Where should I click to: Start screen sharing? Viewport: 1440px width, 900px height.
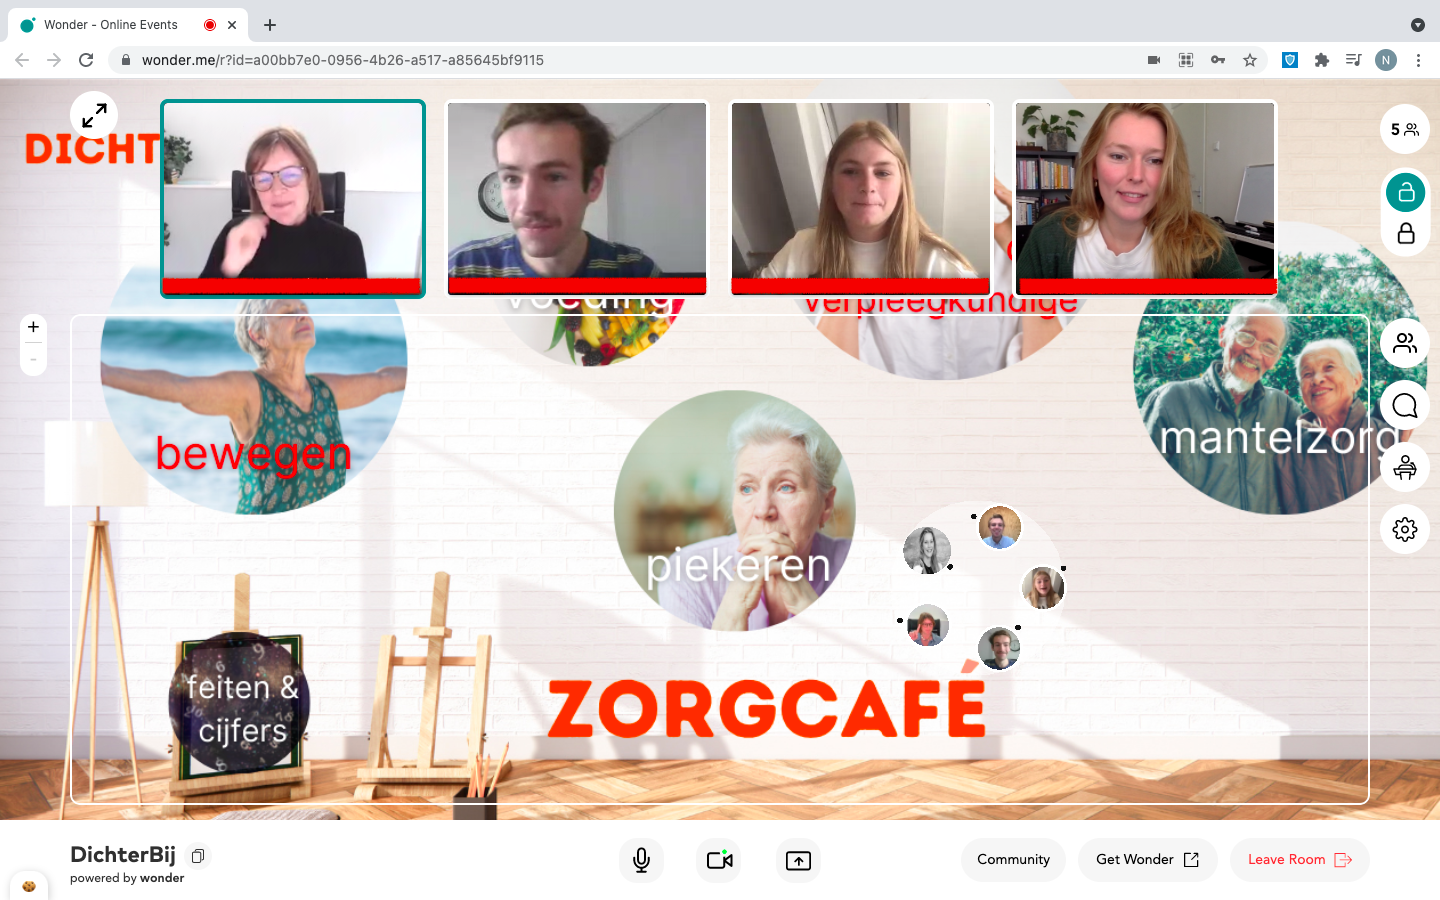(x=798, y=859)
